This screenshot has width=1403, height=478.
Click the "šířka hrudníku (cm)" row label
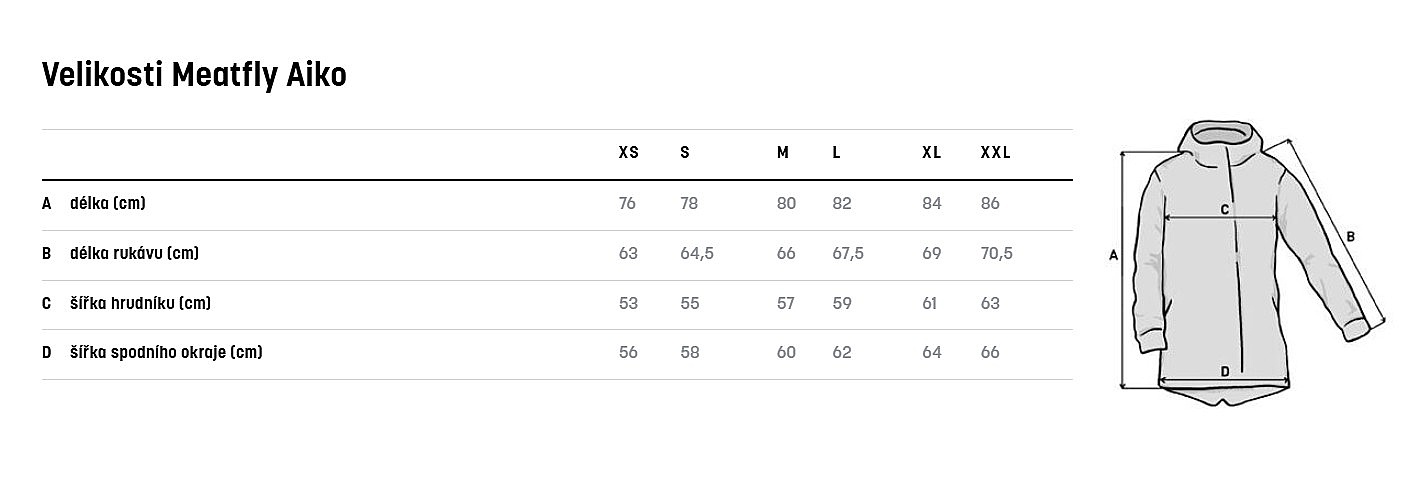[140, 303]
